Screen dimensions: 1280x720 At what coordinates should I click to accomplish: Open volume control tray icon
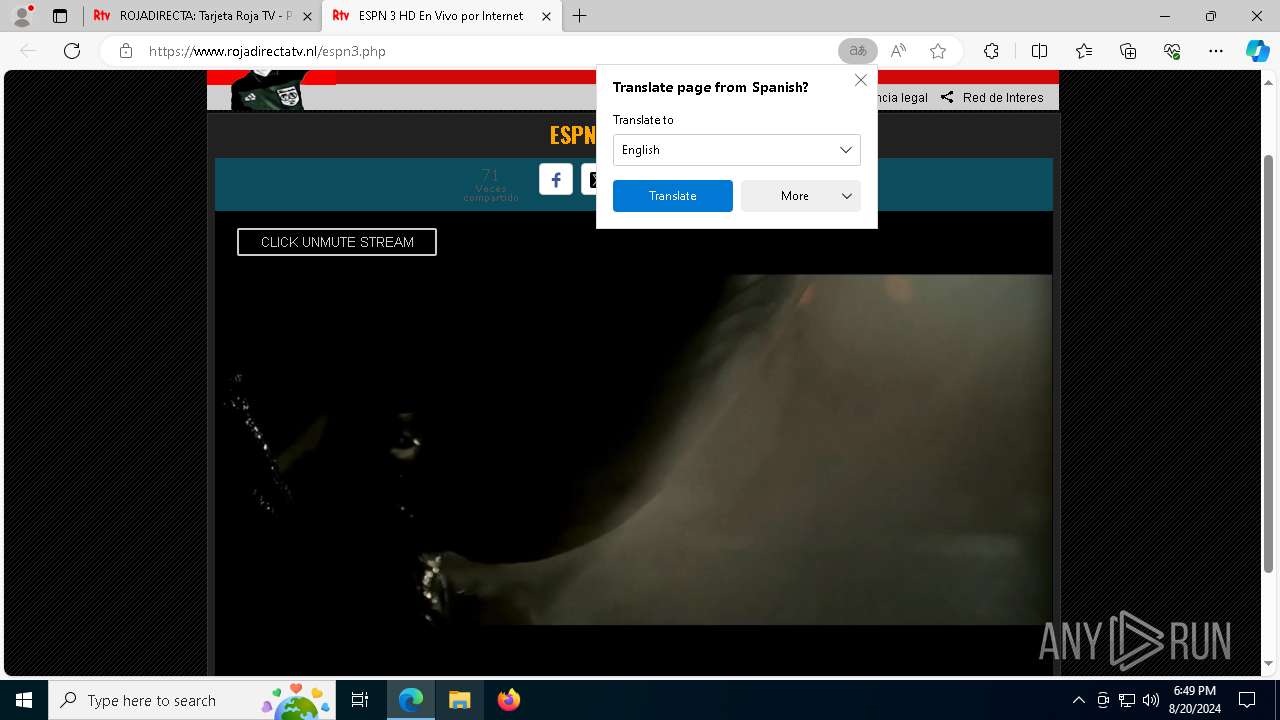coord(1151,700)
